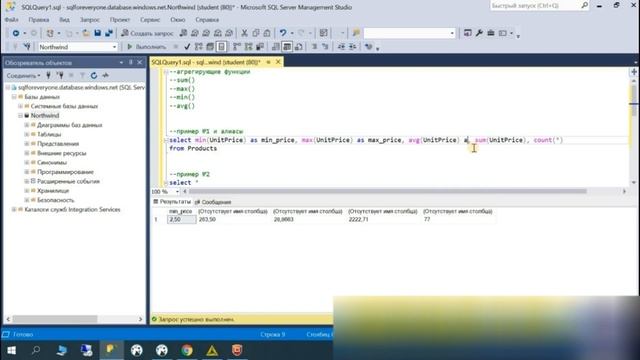Click the Object Explorer horizontal scrollbar
640x360 pixels.
tap(55, 319)
